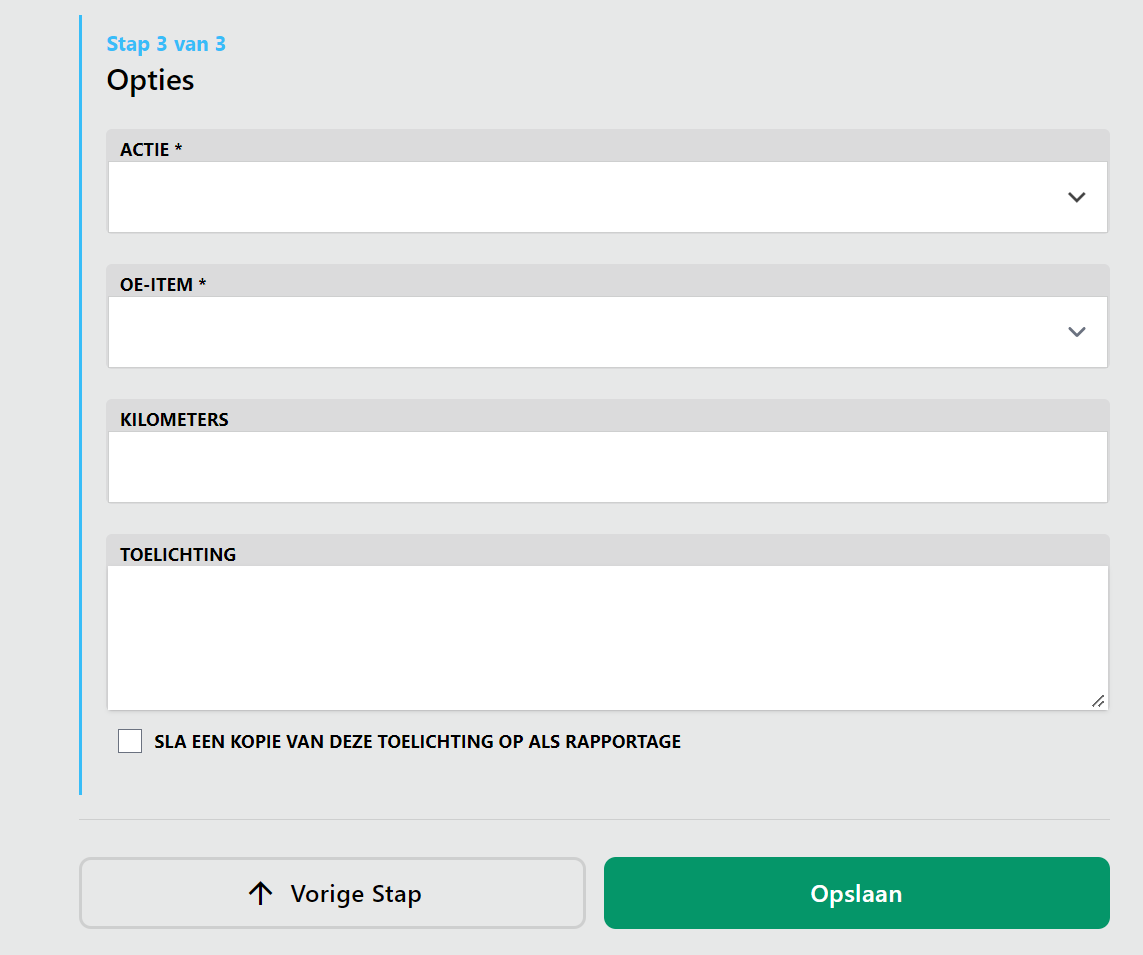Open the OE-ITEM select box
The width and height of the screenshot is (1143, 955).
tap(590, 332)
